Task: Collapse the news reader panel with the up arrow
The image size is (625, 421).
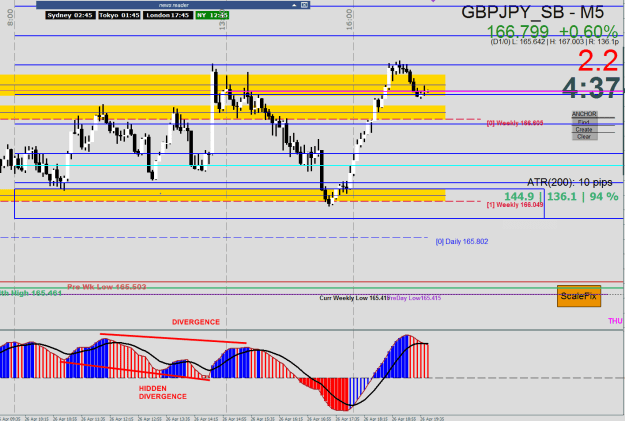Action: coord(294,5)
